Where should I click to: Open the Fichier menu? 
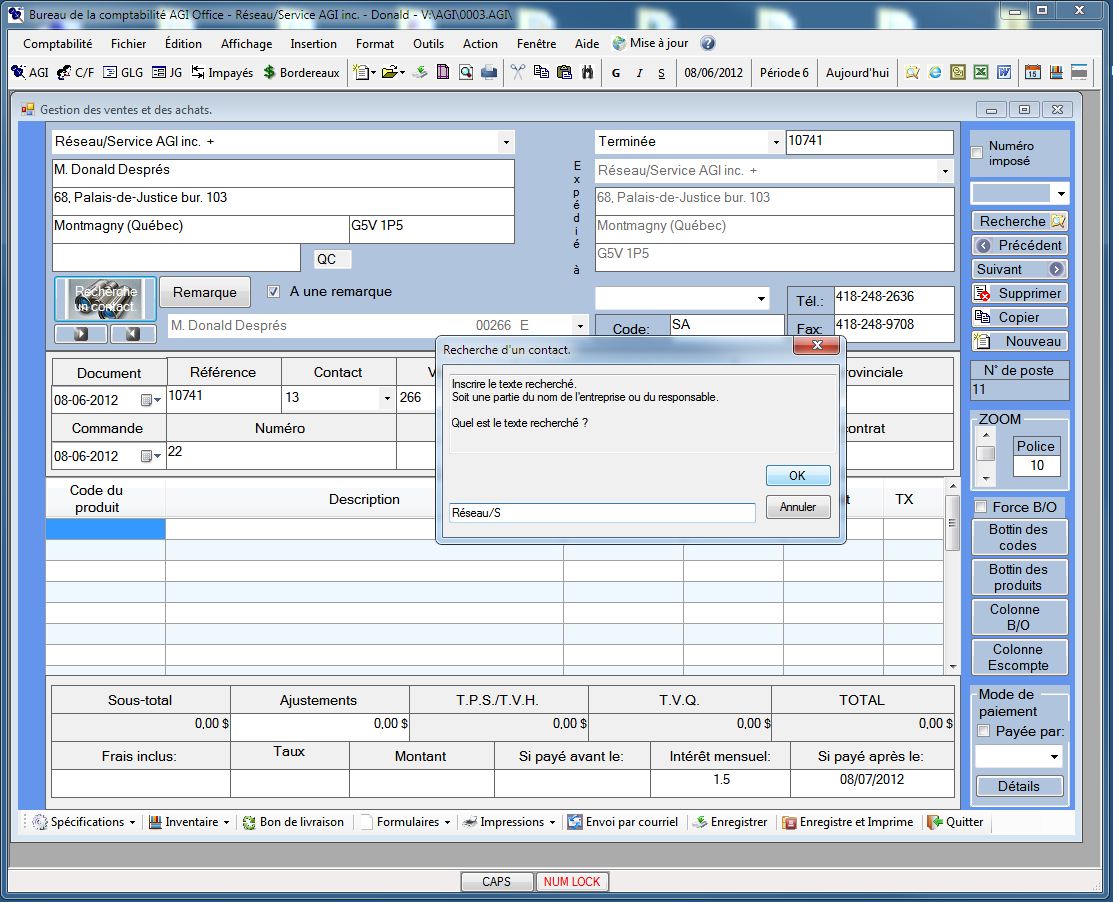click(128, 43)
